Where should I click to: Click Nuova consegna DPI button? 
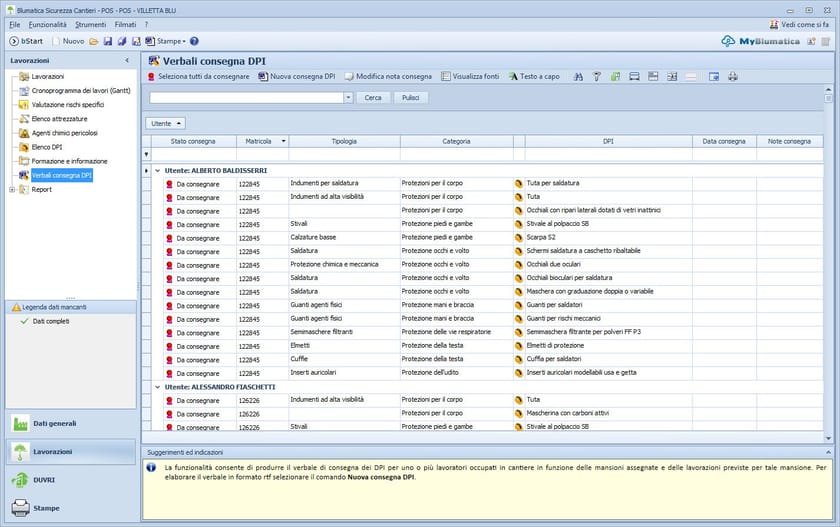point(296,76)
